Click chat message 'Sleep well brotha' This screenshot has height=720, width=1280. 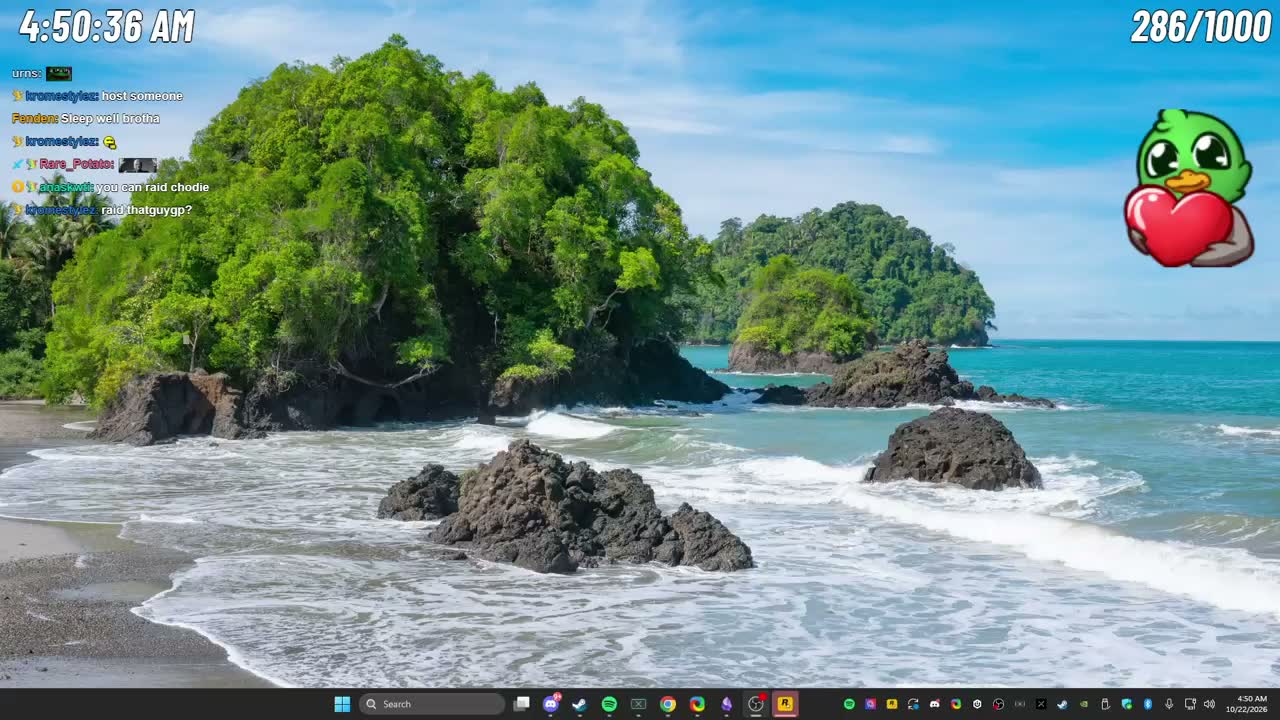pyautogui.click(x=110, y=118)
